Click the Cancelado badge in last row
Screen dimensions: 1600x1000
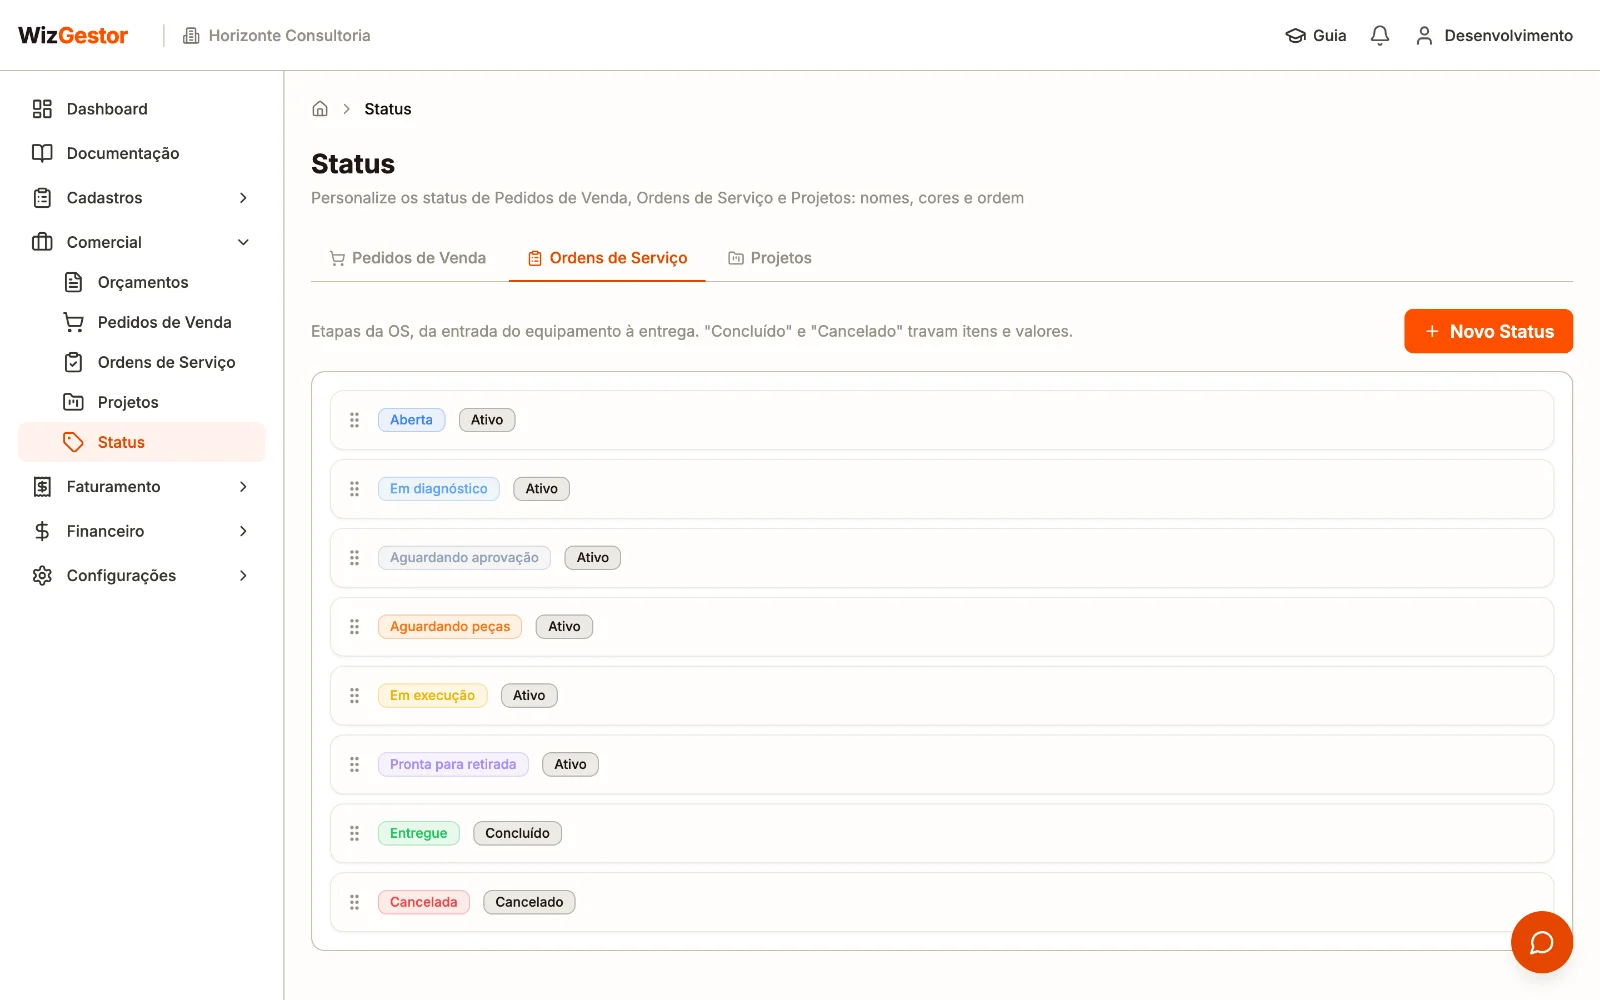click(x=529, y=902)
